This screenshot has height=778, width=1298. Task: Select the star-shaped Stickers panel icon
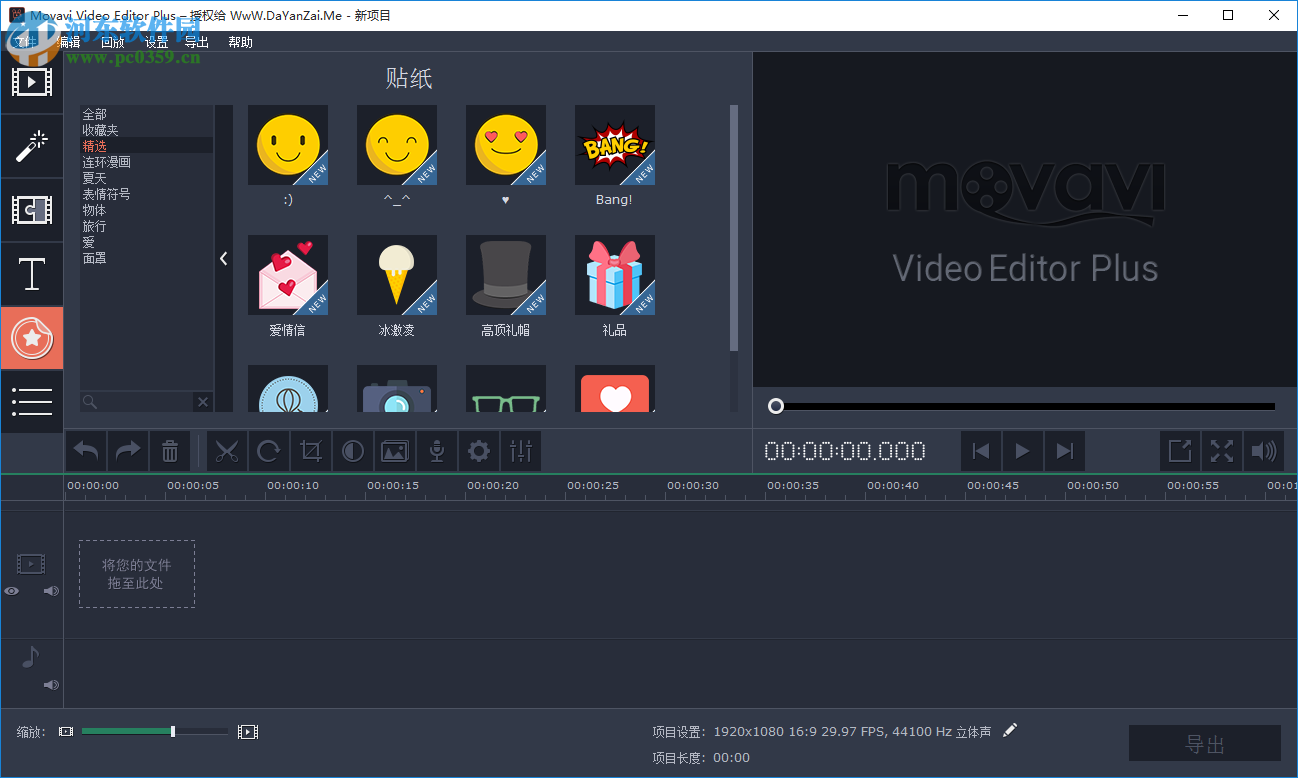point(32,338)
